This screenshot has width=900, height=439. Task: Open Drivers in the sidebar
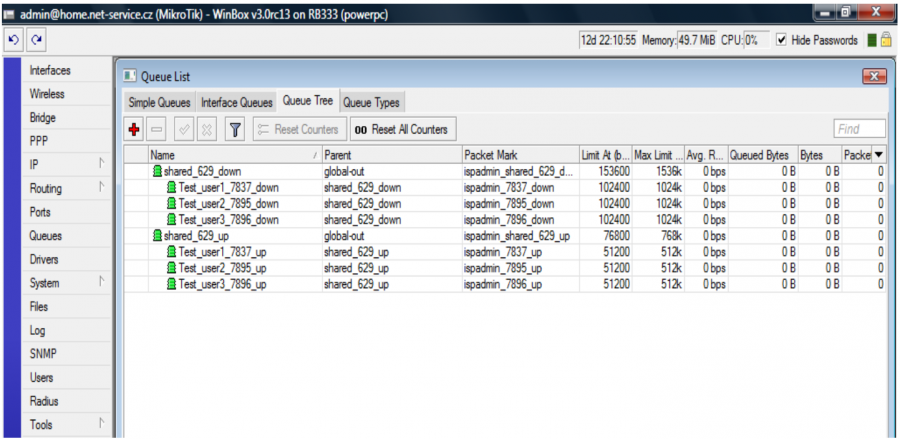44,259
